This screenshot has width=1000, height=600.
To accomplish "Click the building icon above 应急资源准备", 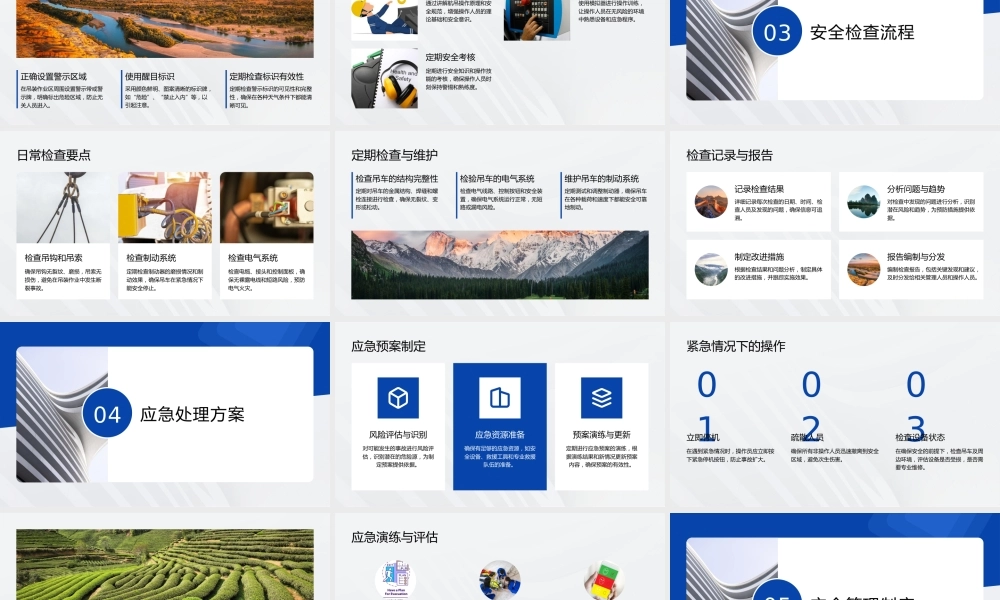I will tap(499, 398).
